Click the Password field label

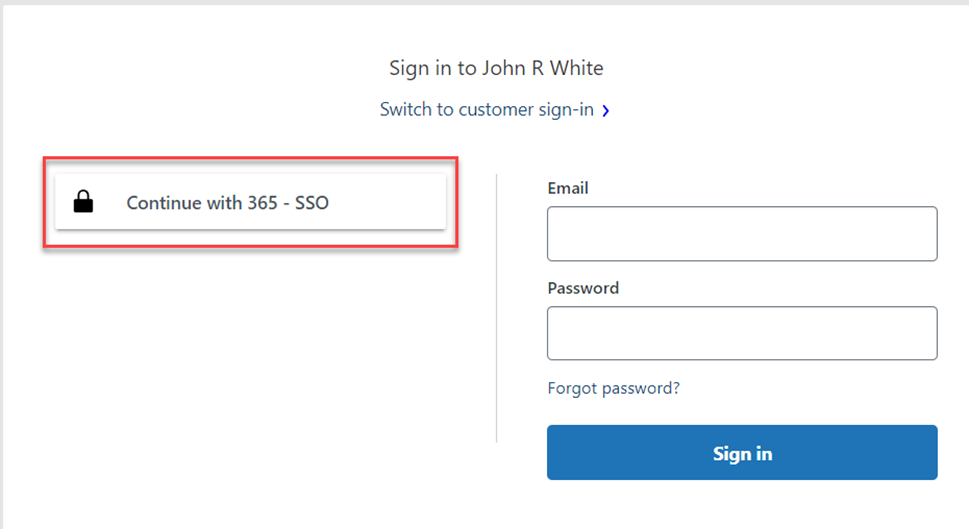coord(583,288)
